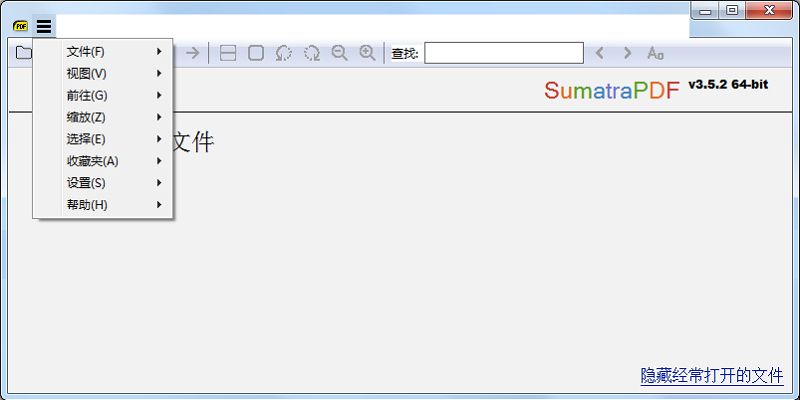Viewport: 800px width, 400px height.
Task: Rotate the document right
Action: [312, 53]
